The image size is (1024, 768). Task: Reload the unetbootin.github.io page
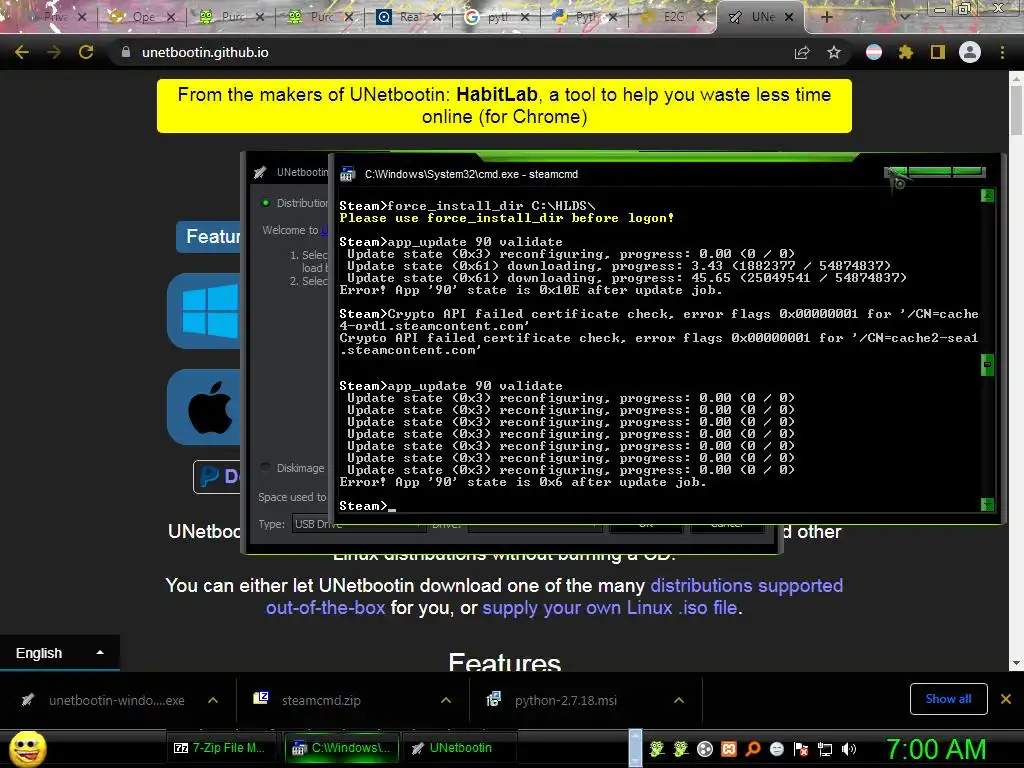coord(86,52)
